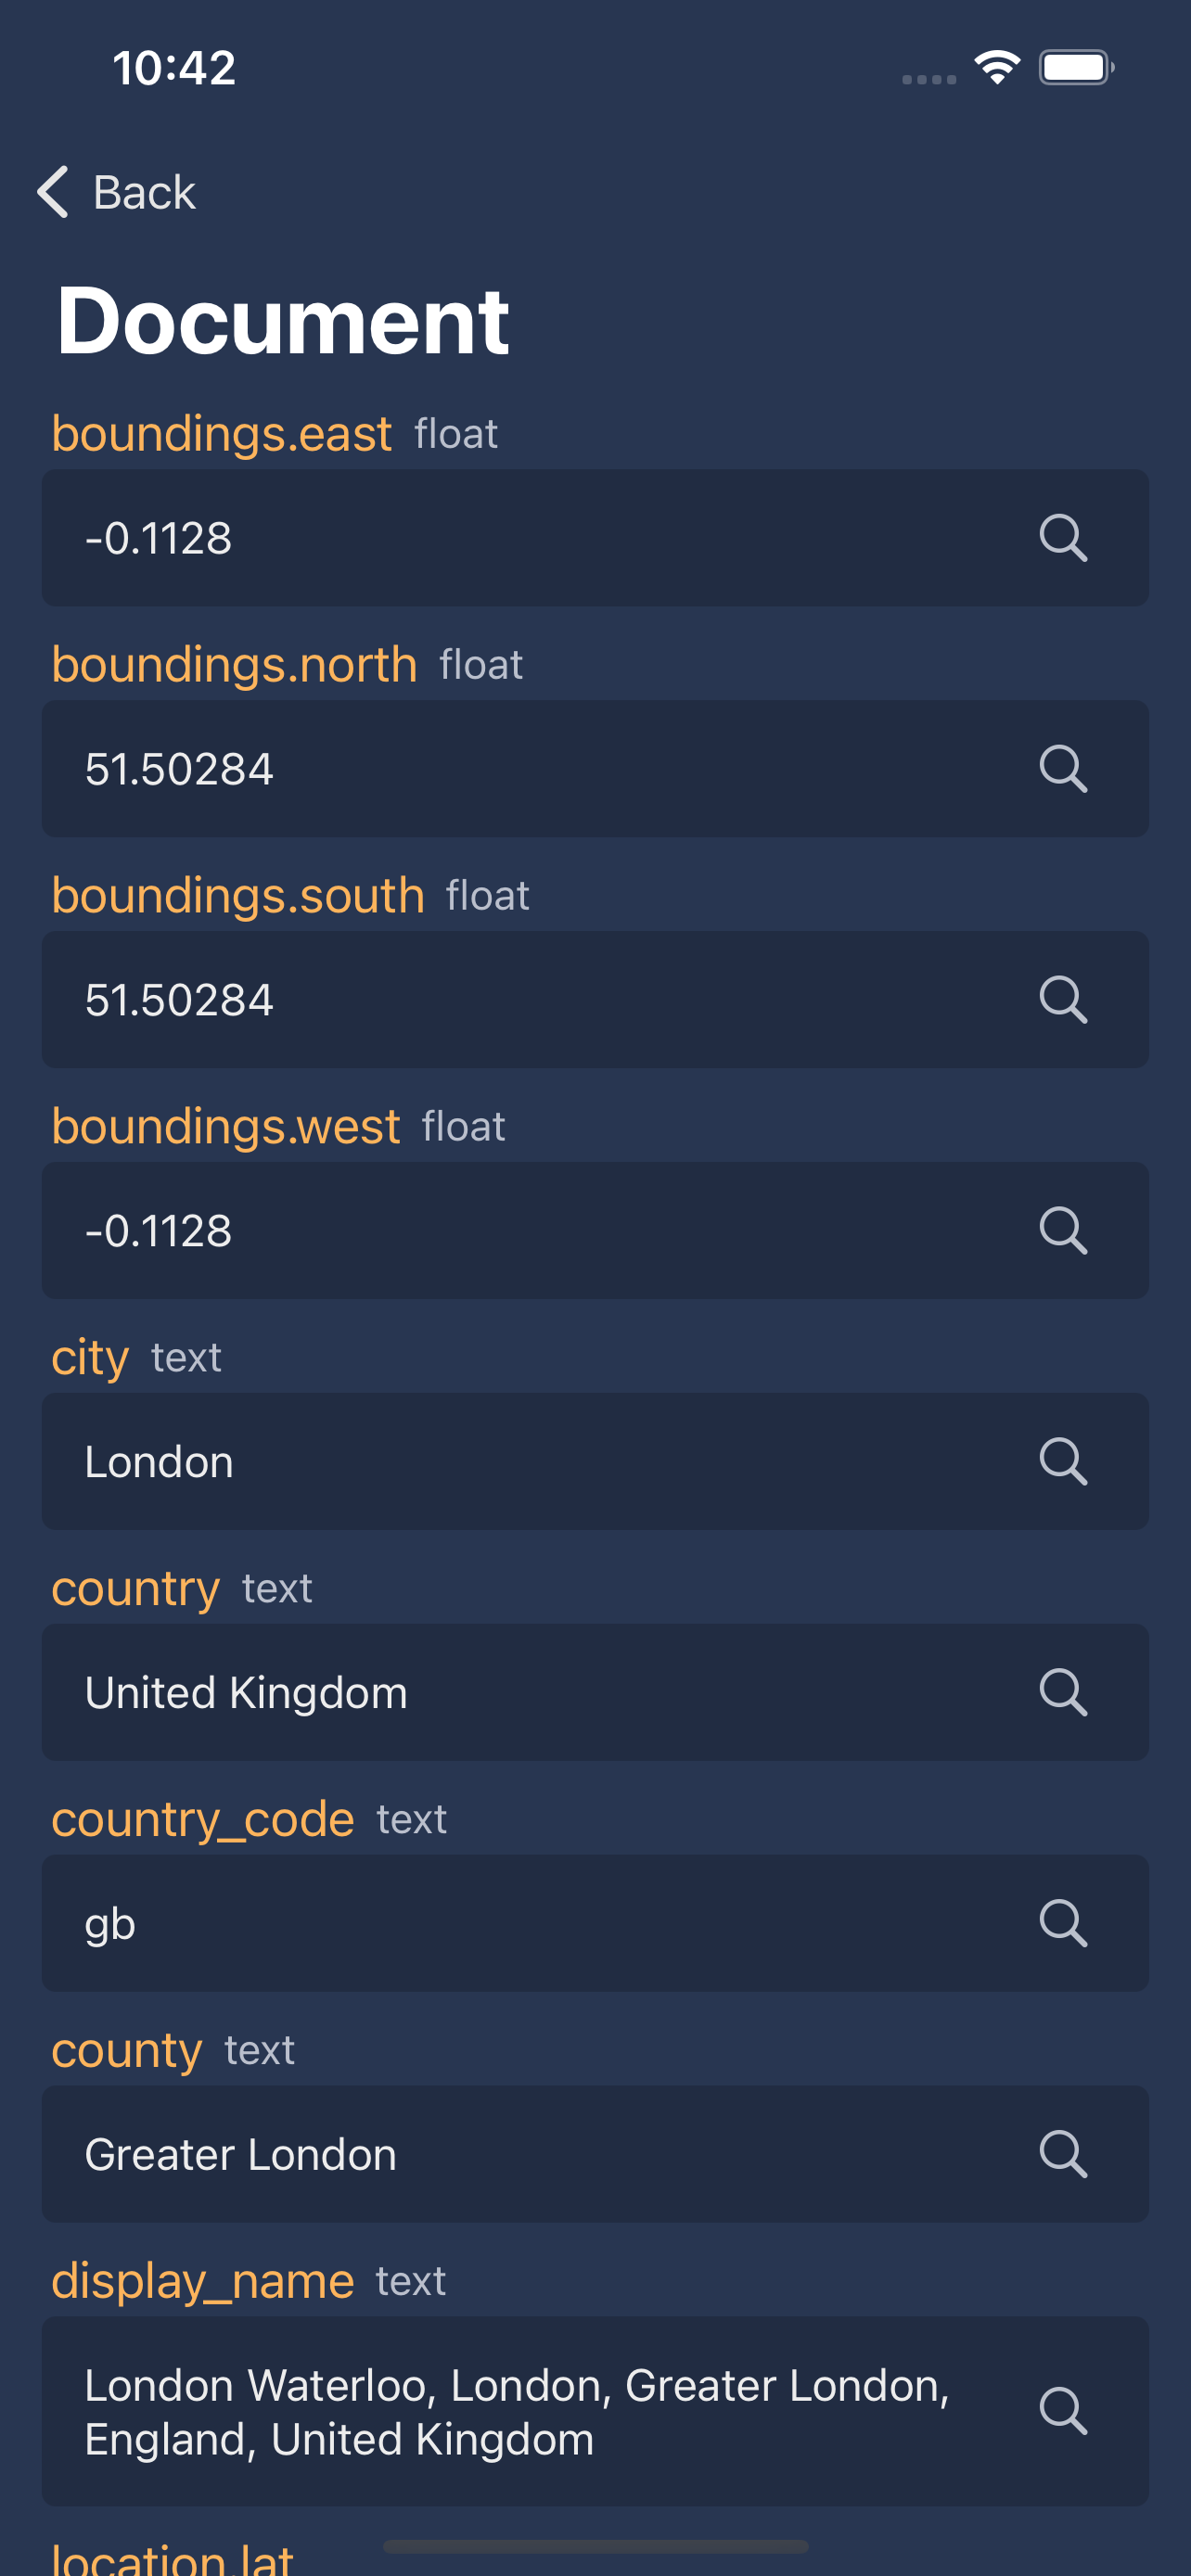Search by the city value London
1191x2576 pixels.
[1062, 1462]
